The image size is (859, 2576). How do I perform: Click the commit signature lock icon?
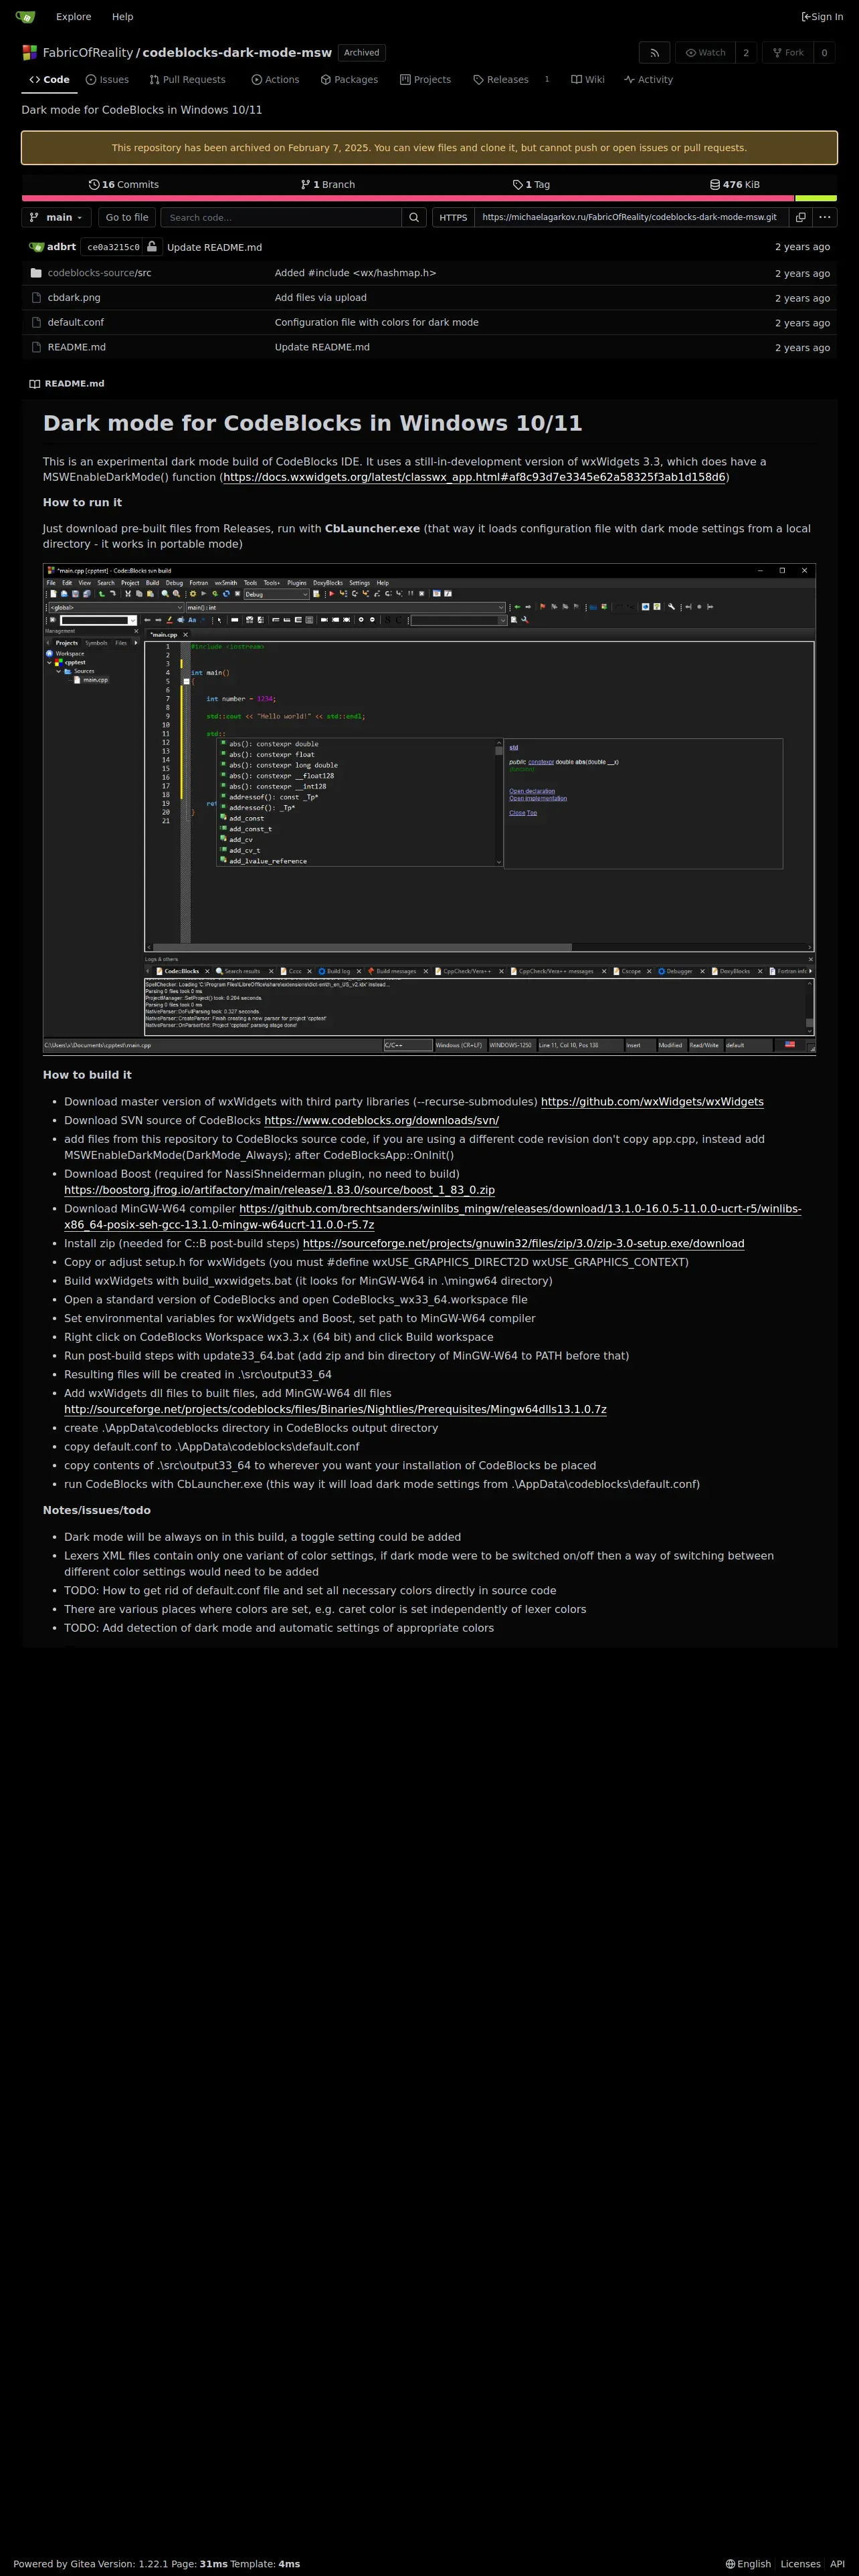tap(151, 247)
